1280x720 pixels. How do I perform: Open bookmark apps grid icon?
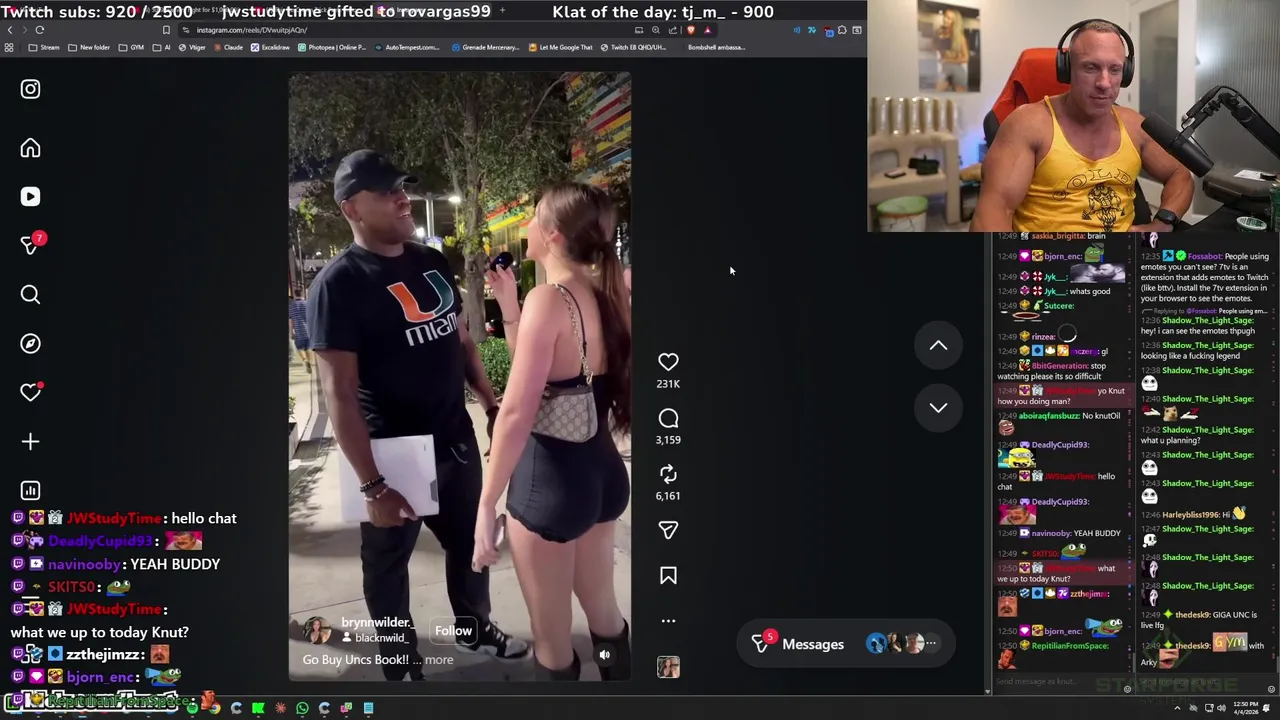(x=9, y=47)
